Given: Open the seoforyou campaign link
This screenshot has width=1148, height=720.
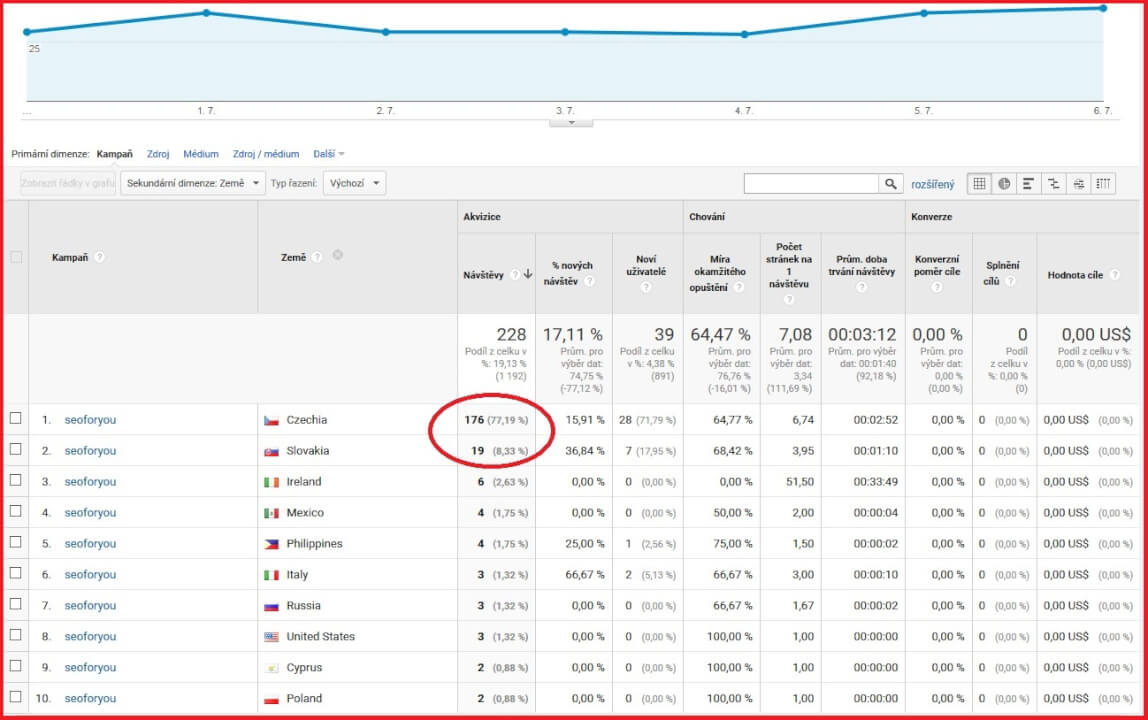Looking at the screenshot, I should (x=91, y=419).
